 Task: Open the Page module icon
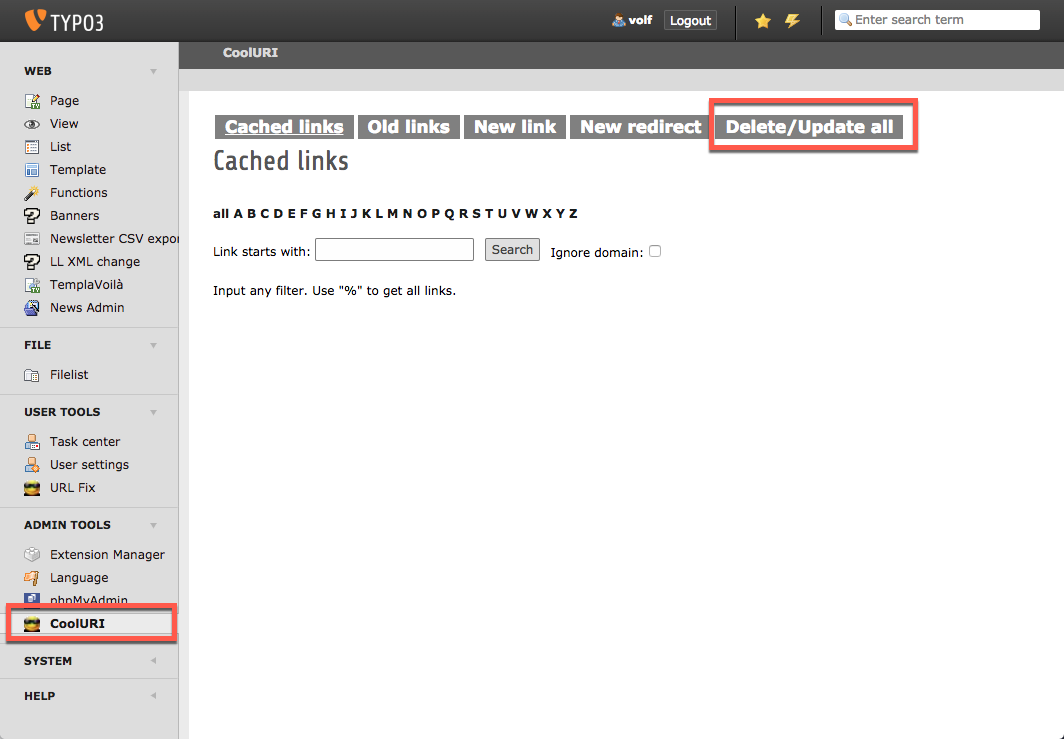point(32,101)
